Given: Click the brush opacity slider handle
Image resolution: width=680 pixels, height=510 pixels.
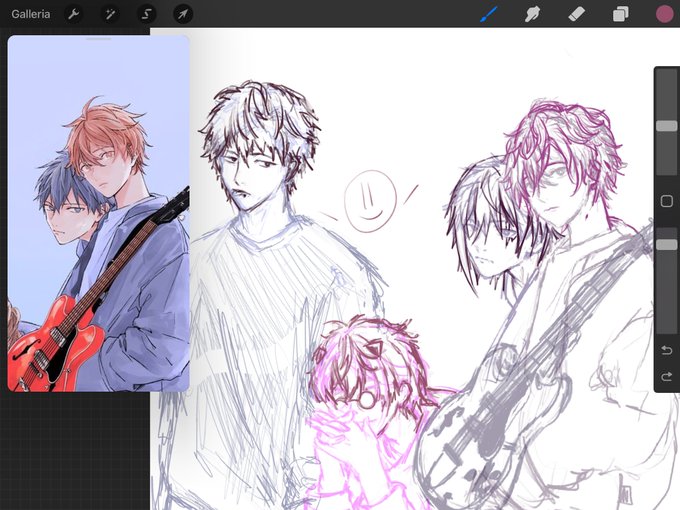Looking at the screenshot, I should (667, 244).
